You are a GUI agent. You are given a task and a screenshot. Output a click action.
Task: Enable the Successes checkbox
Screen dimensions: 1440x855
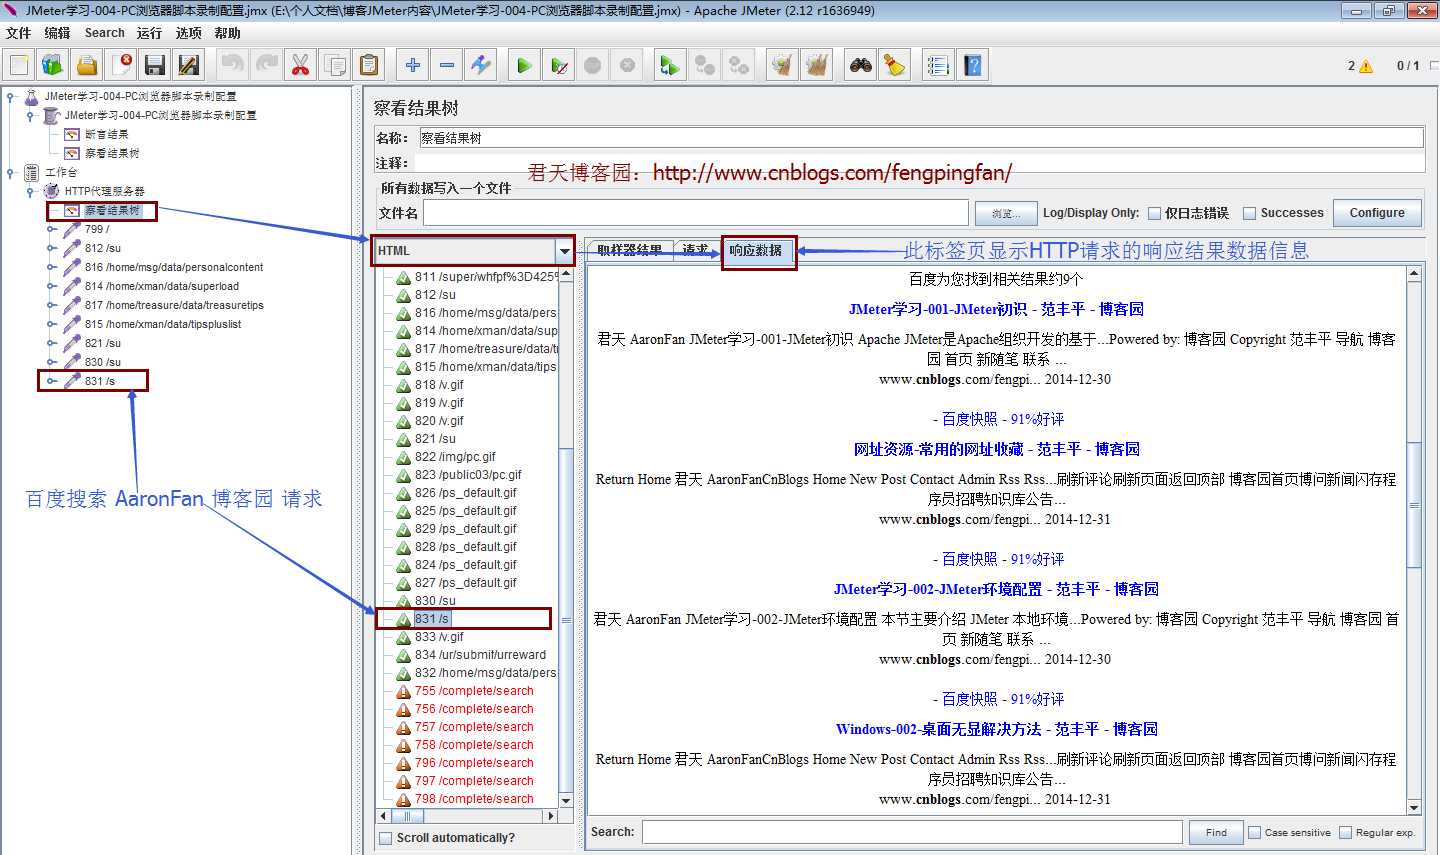[1249, 213]
